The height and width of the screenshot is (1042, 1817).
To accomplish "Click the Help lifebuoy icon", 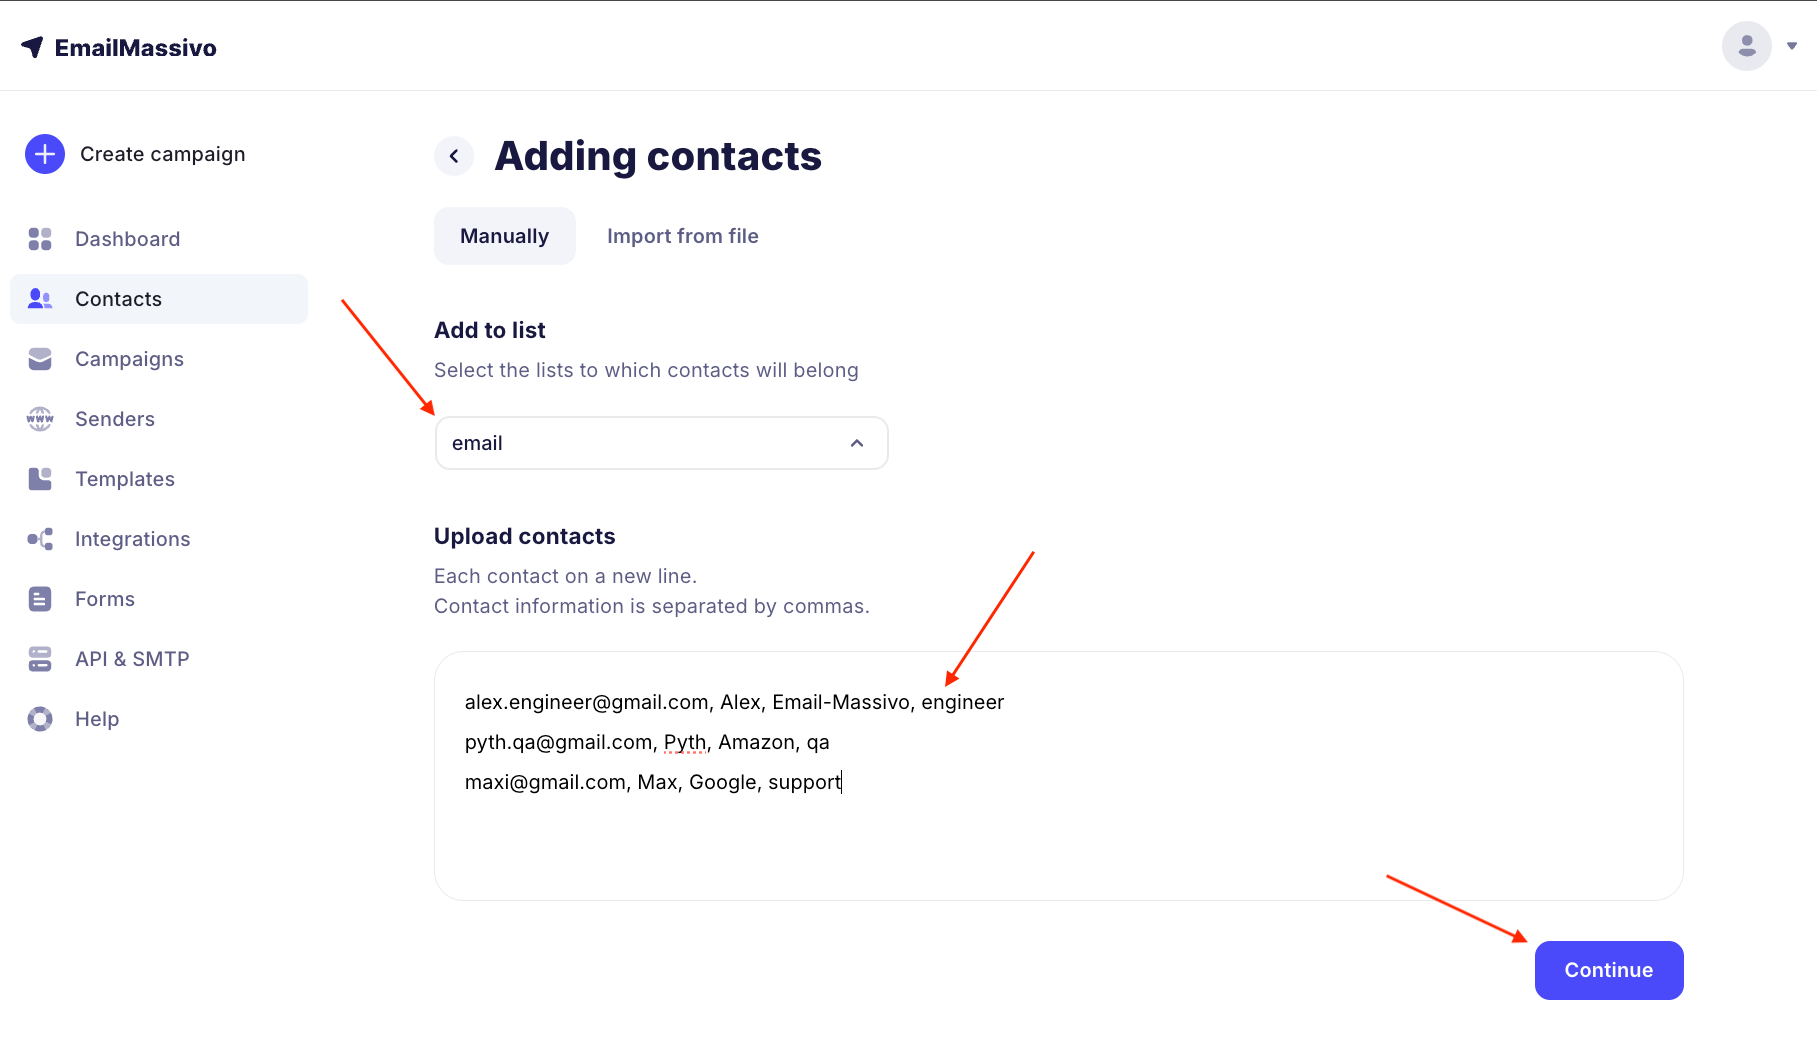I will [x=40, y=719].
